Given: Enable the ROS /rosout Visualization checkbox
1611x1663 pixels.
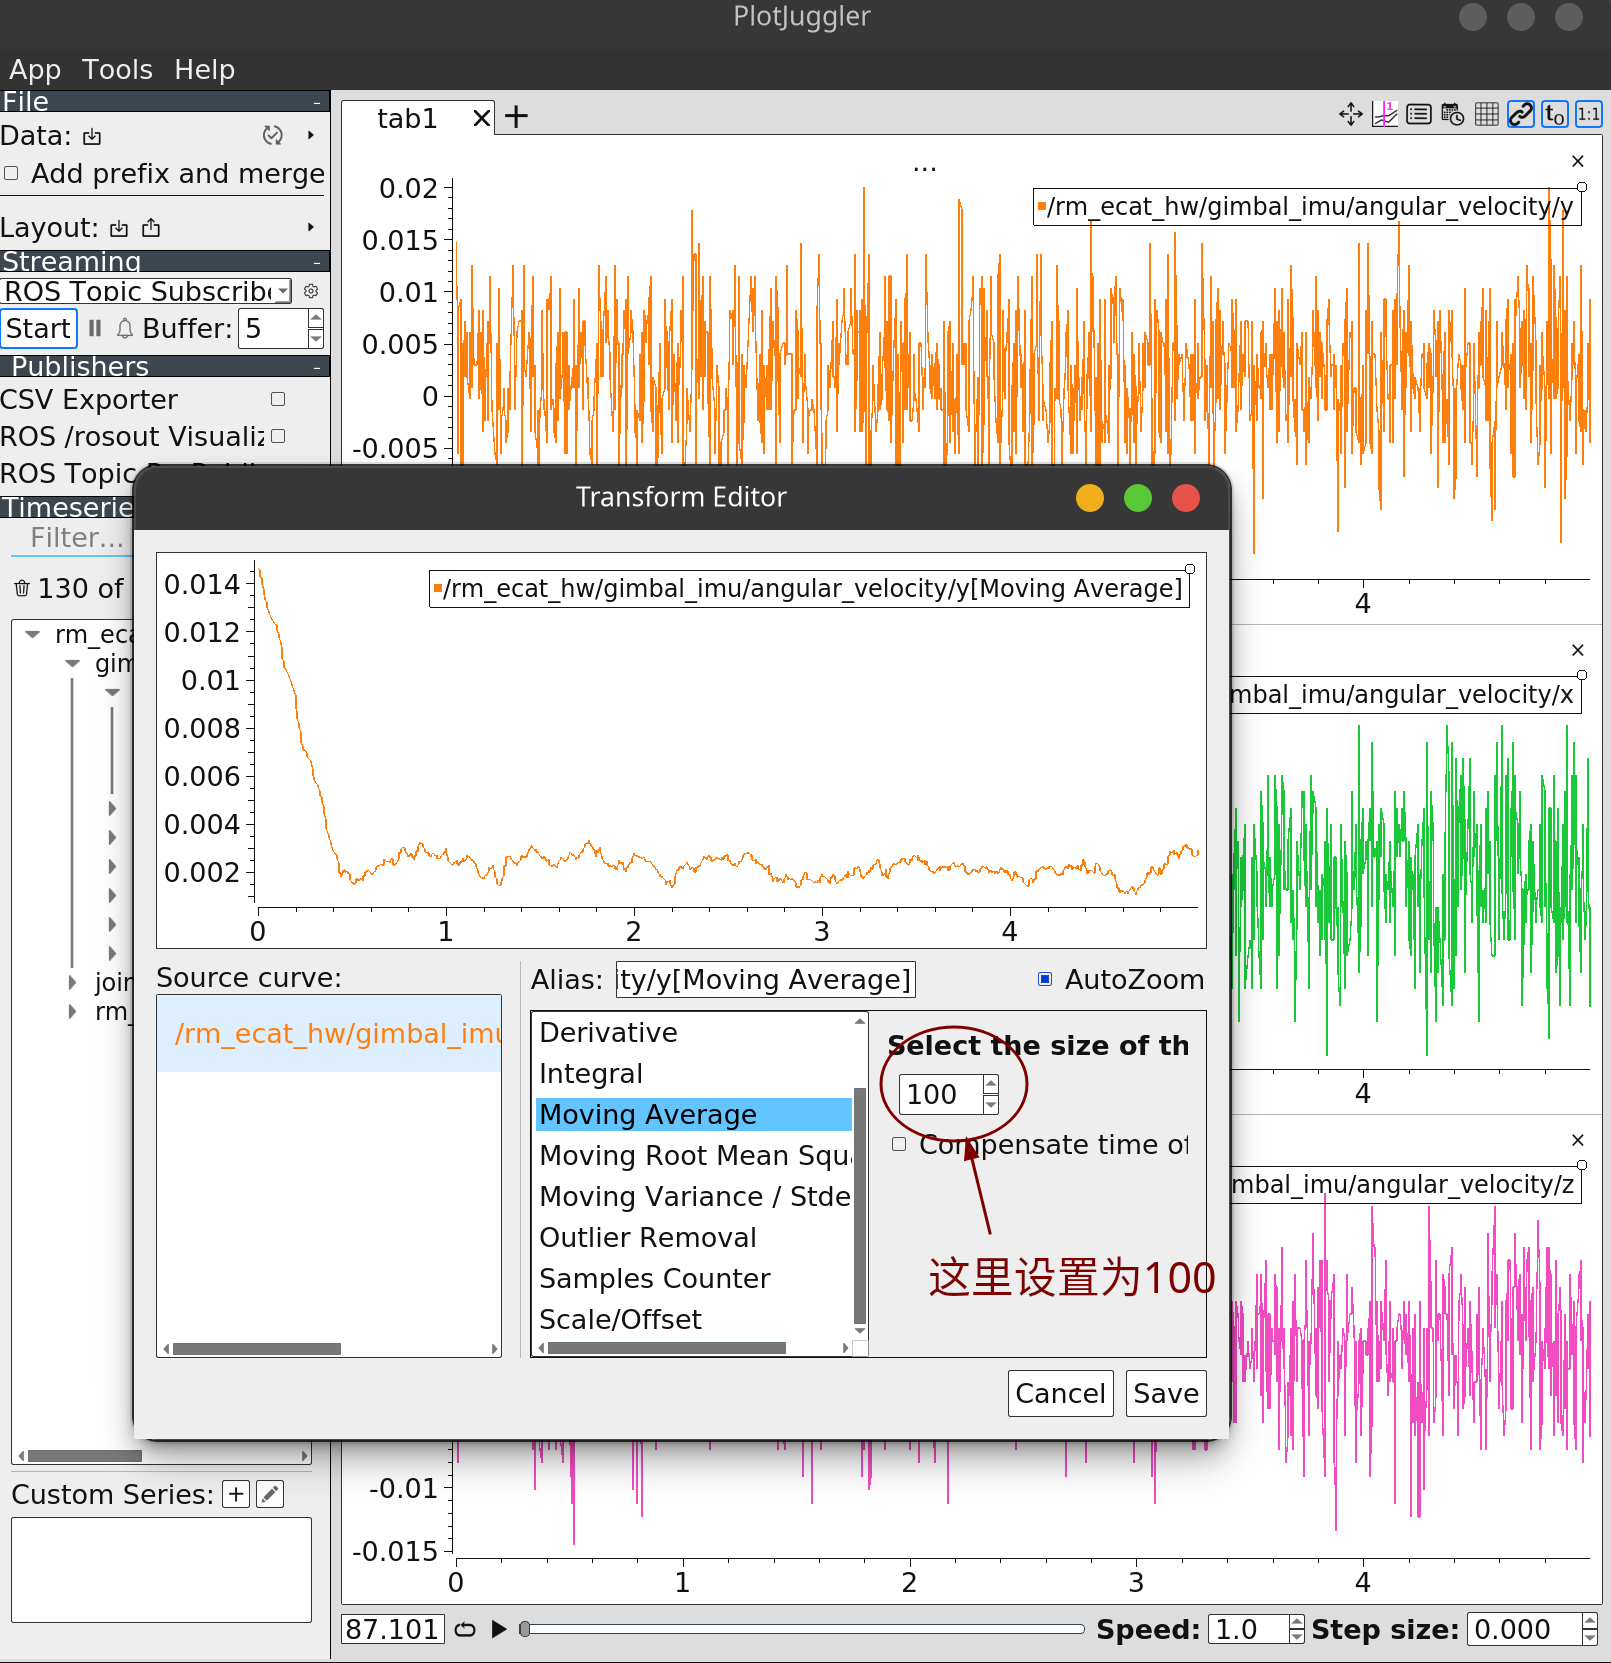Looking at the screenshot, I should tap(278, 436).
